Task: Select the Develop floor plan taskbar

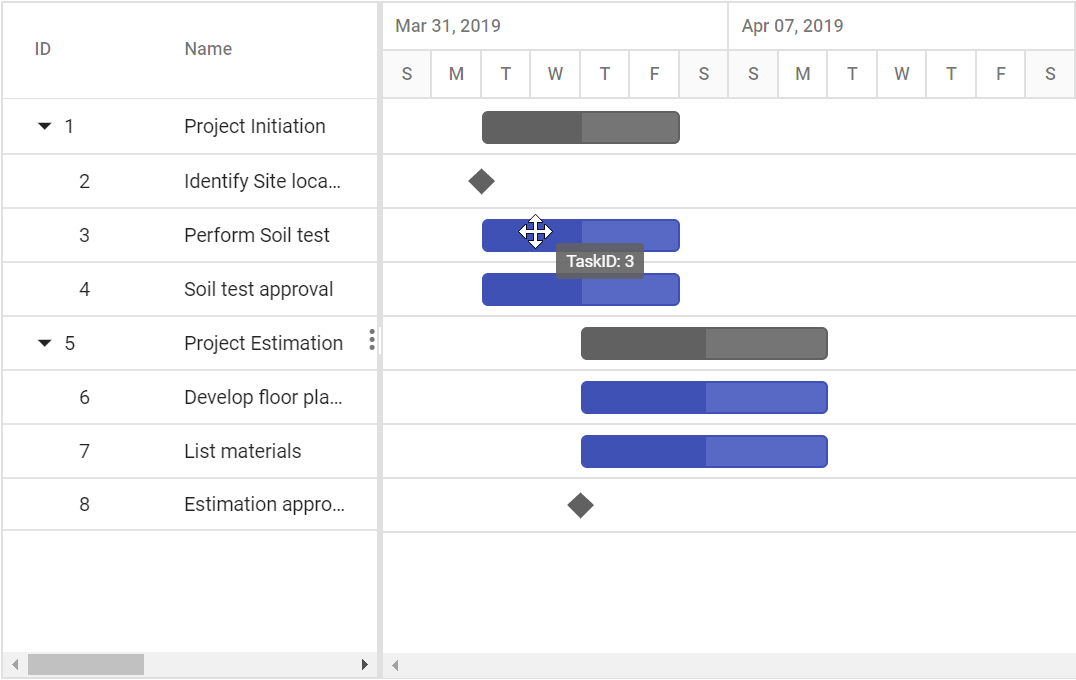Action: [x=704, y=397]
